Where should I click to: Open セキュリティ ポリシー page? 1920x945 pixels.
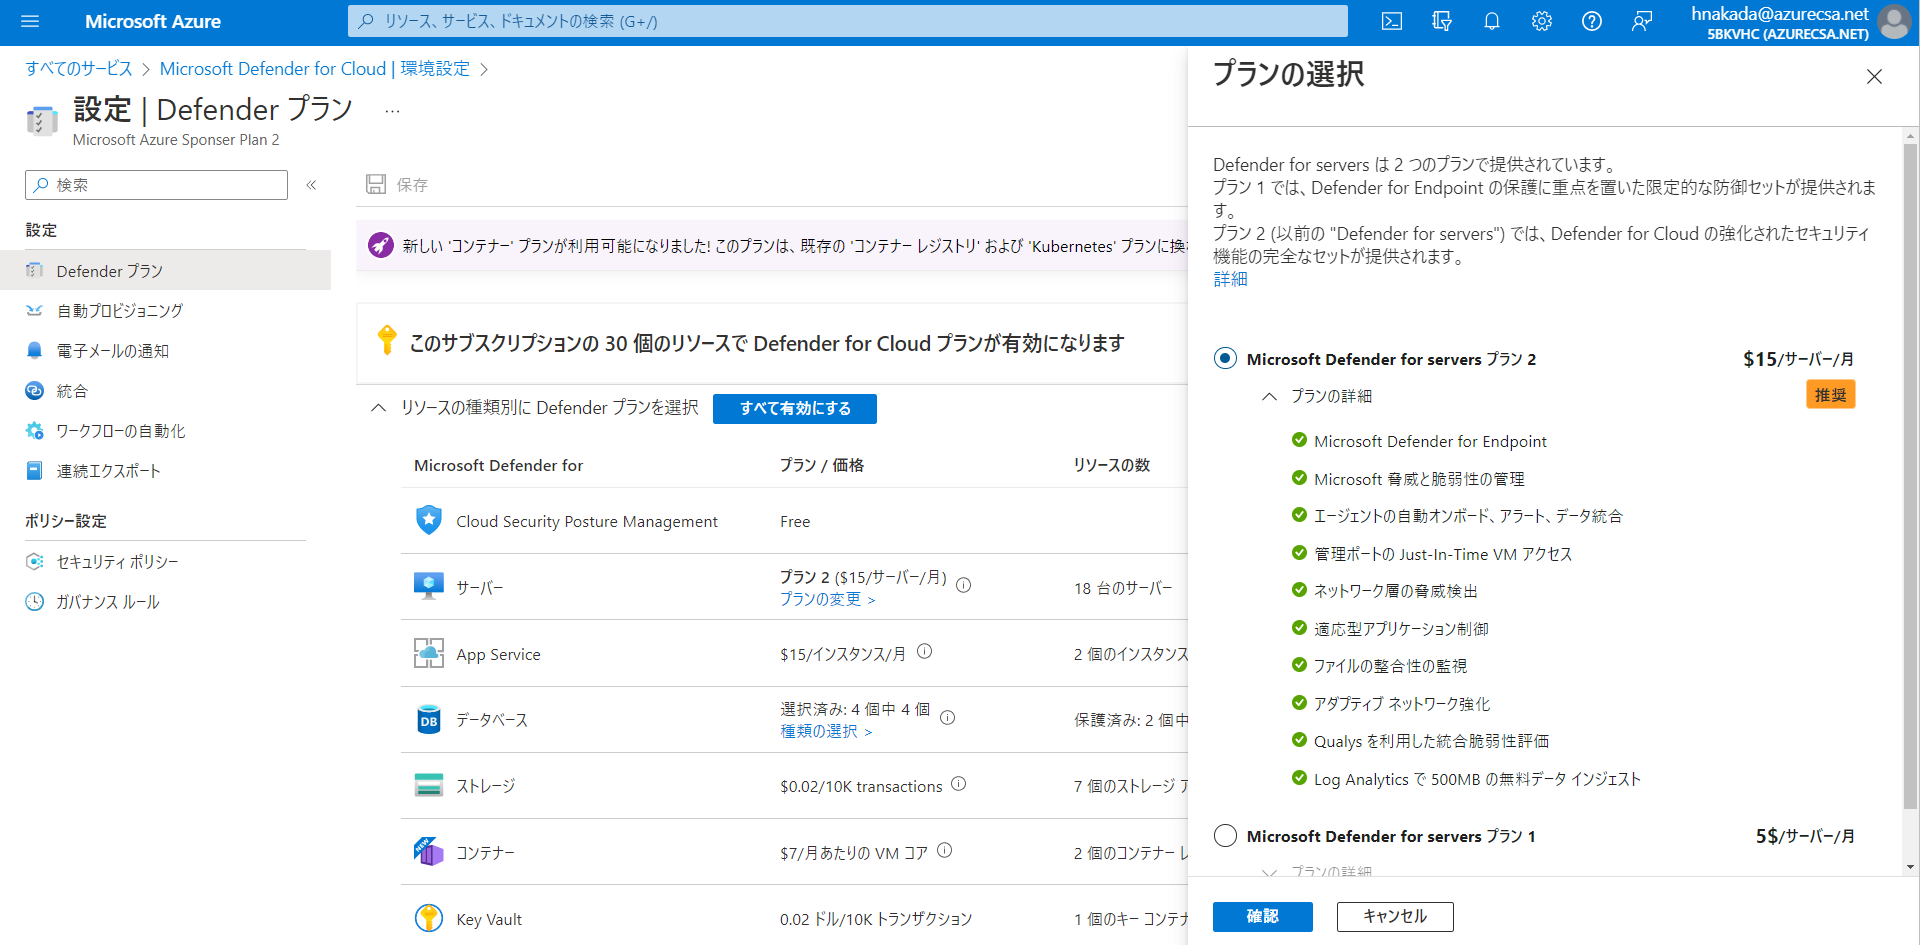click(165, 562)
